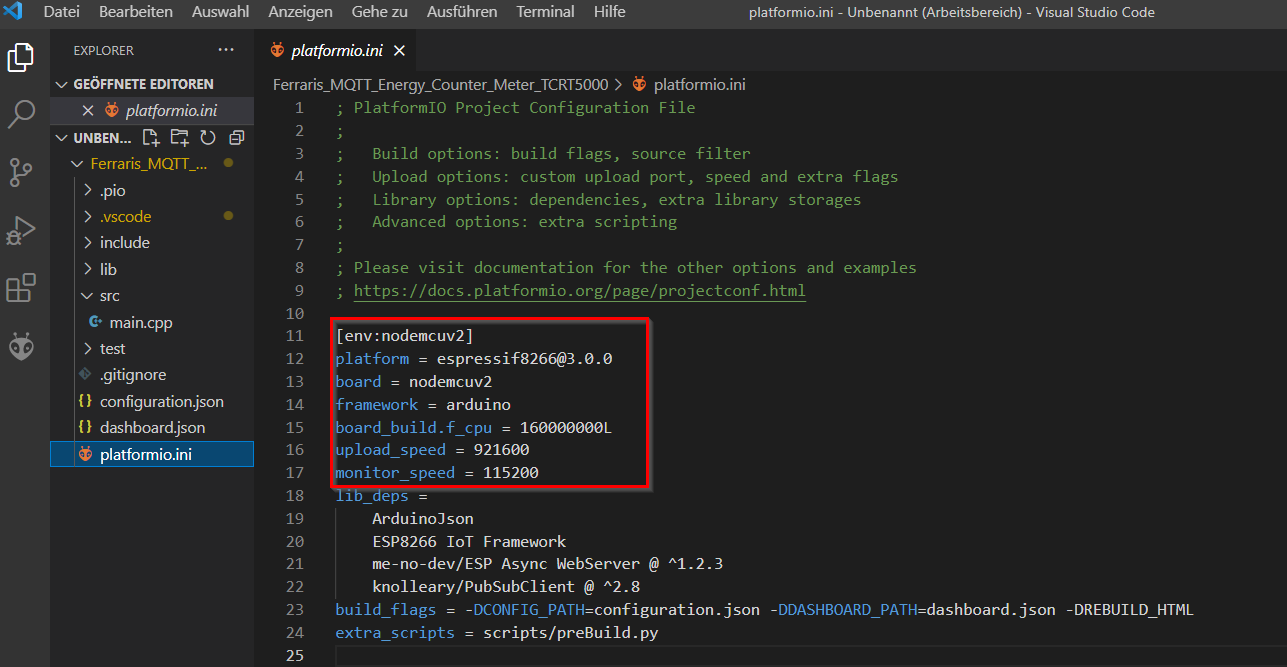
Task: Create a new file in workspace
Action: coord(151,137)
